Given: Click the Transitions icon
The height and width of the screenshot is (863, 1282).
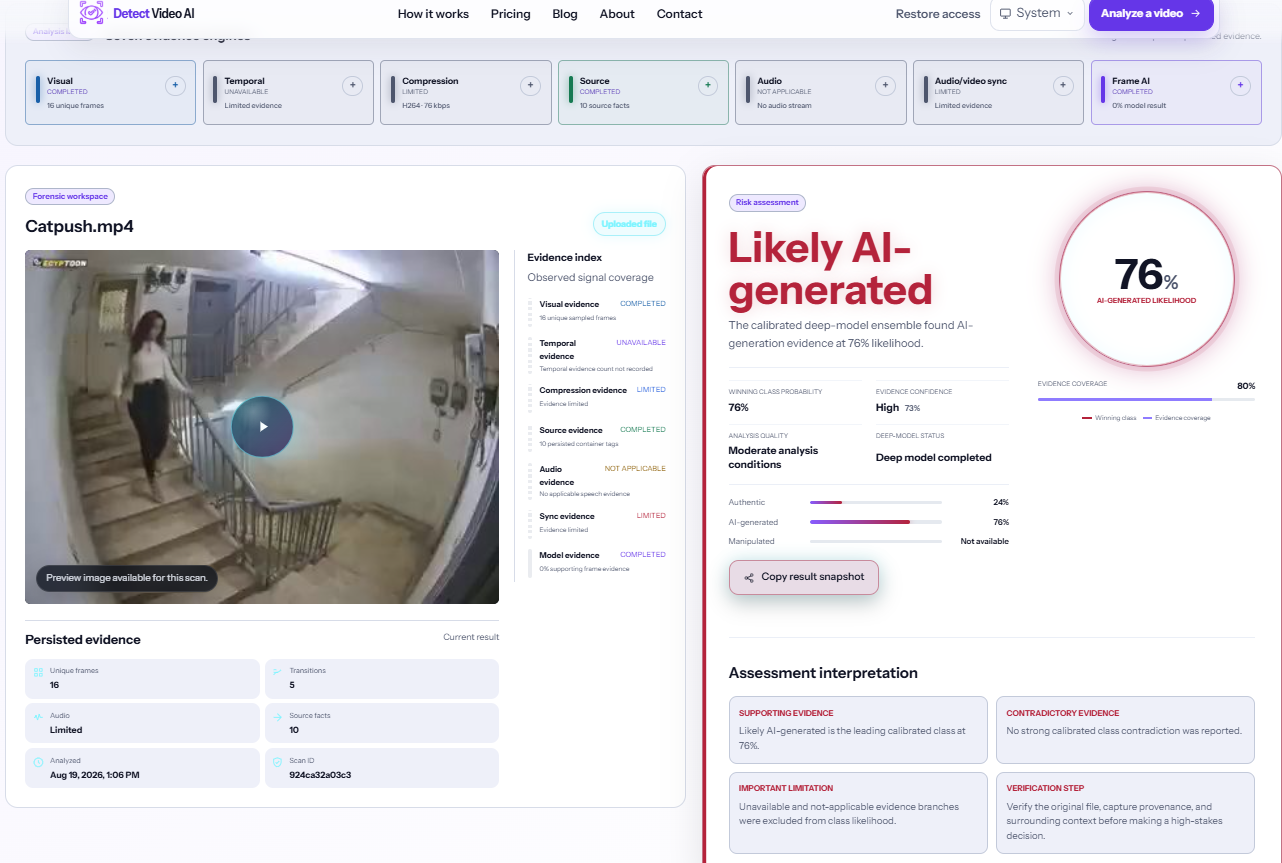Looking at the screenshot, I should tap(277, 671).
